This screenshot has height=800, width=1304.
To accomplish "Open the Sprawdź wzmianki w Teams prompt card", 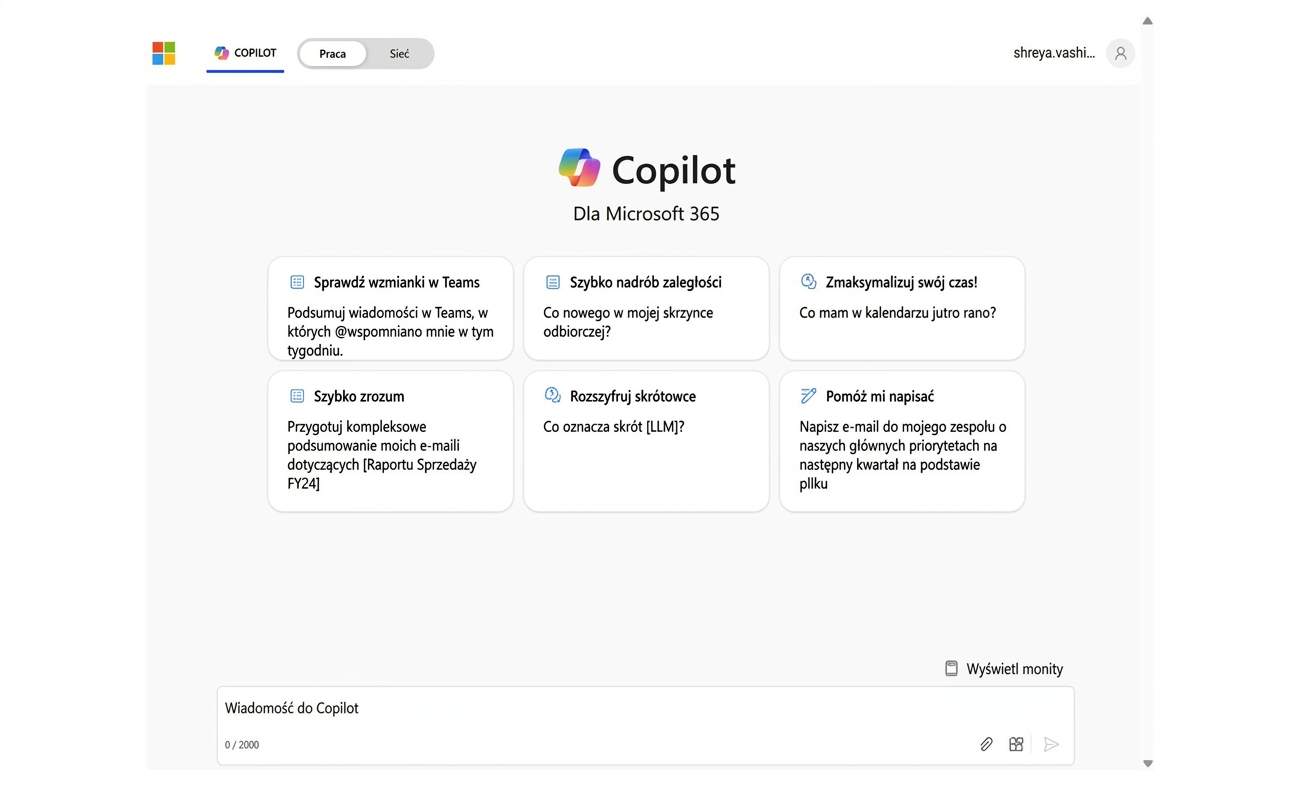I will click(390, 308).
